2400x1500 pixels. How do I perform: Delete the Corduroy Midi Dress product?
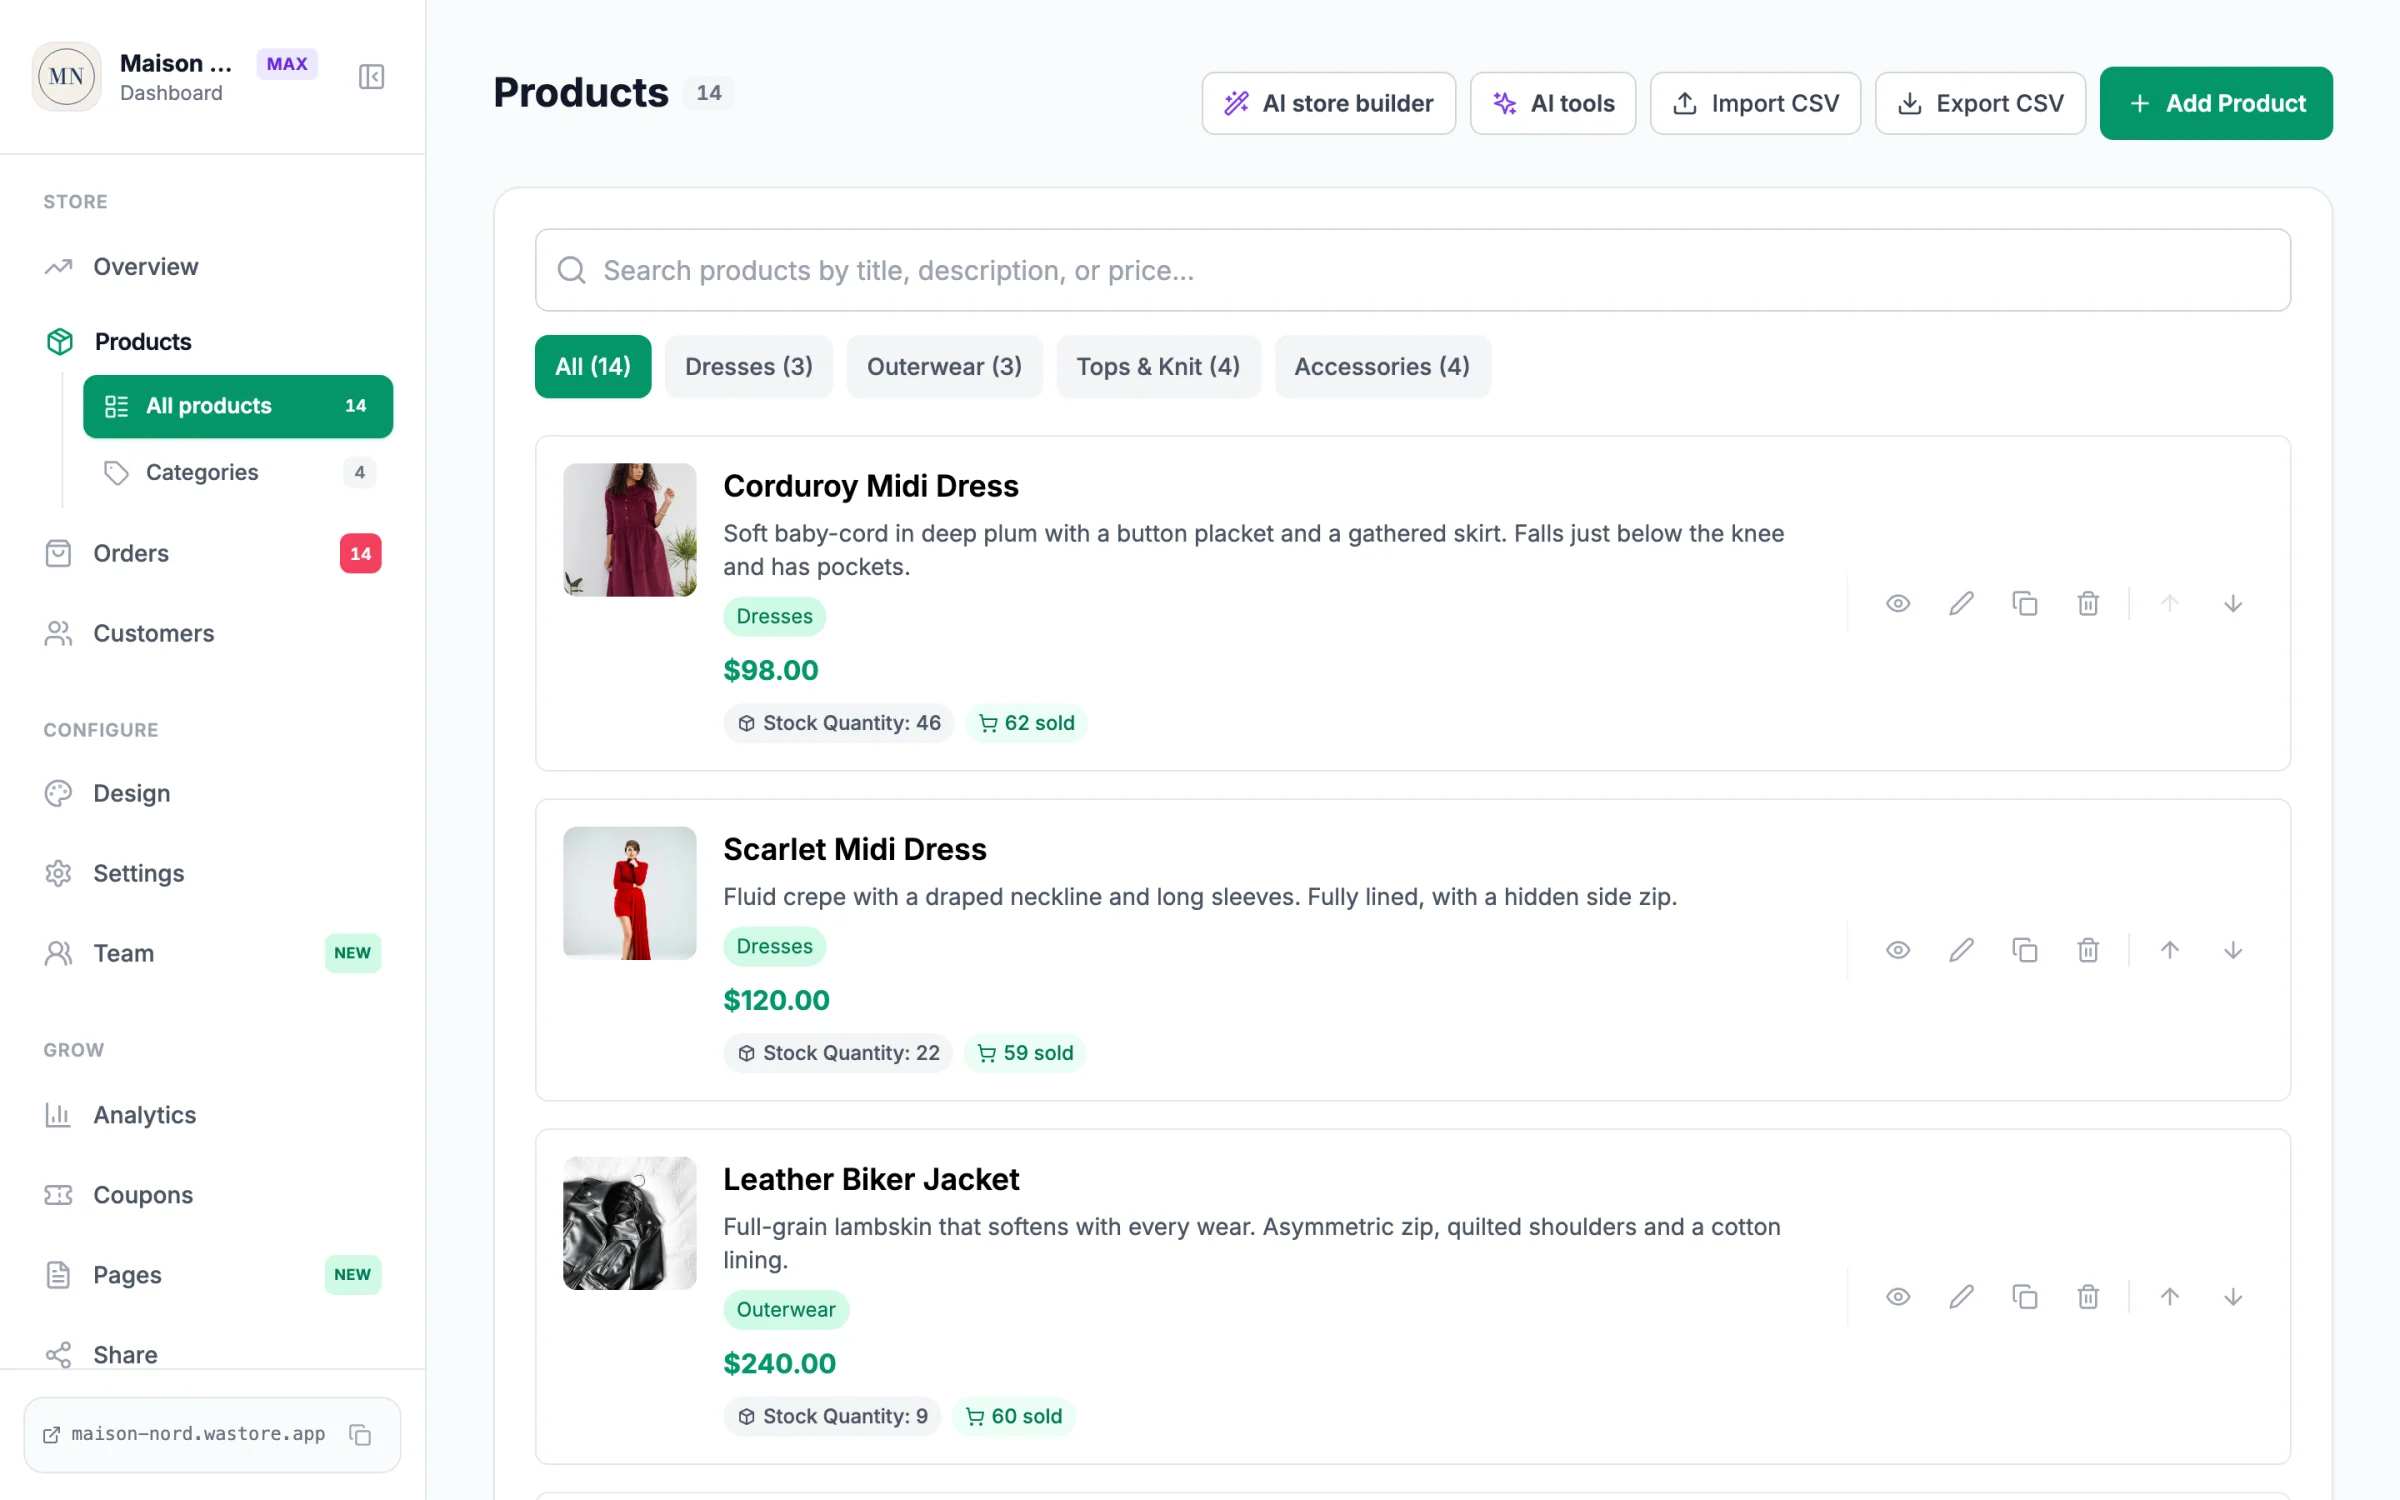2088,604
